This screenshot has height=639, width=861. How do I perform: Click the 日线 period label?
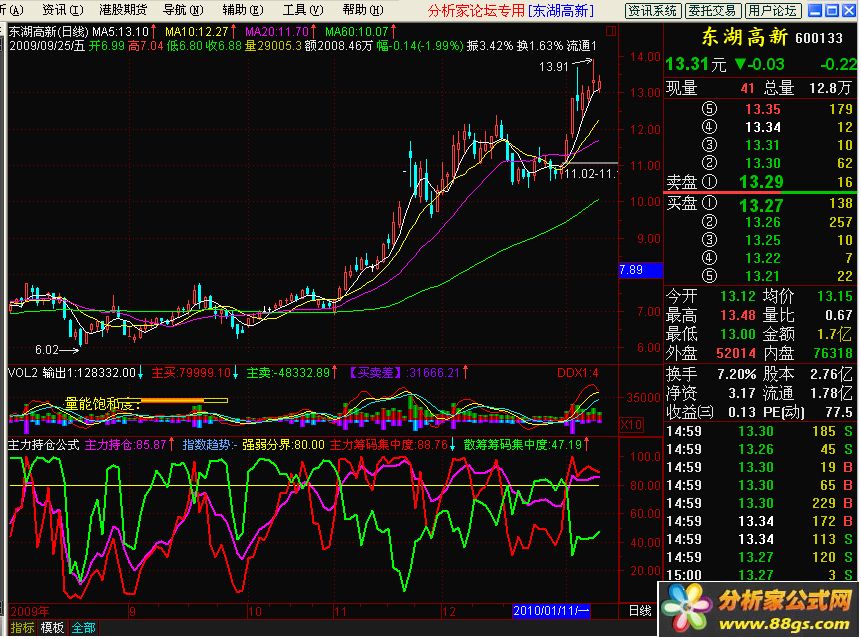click(640, 611)
